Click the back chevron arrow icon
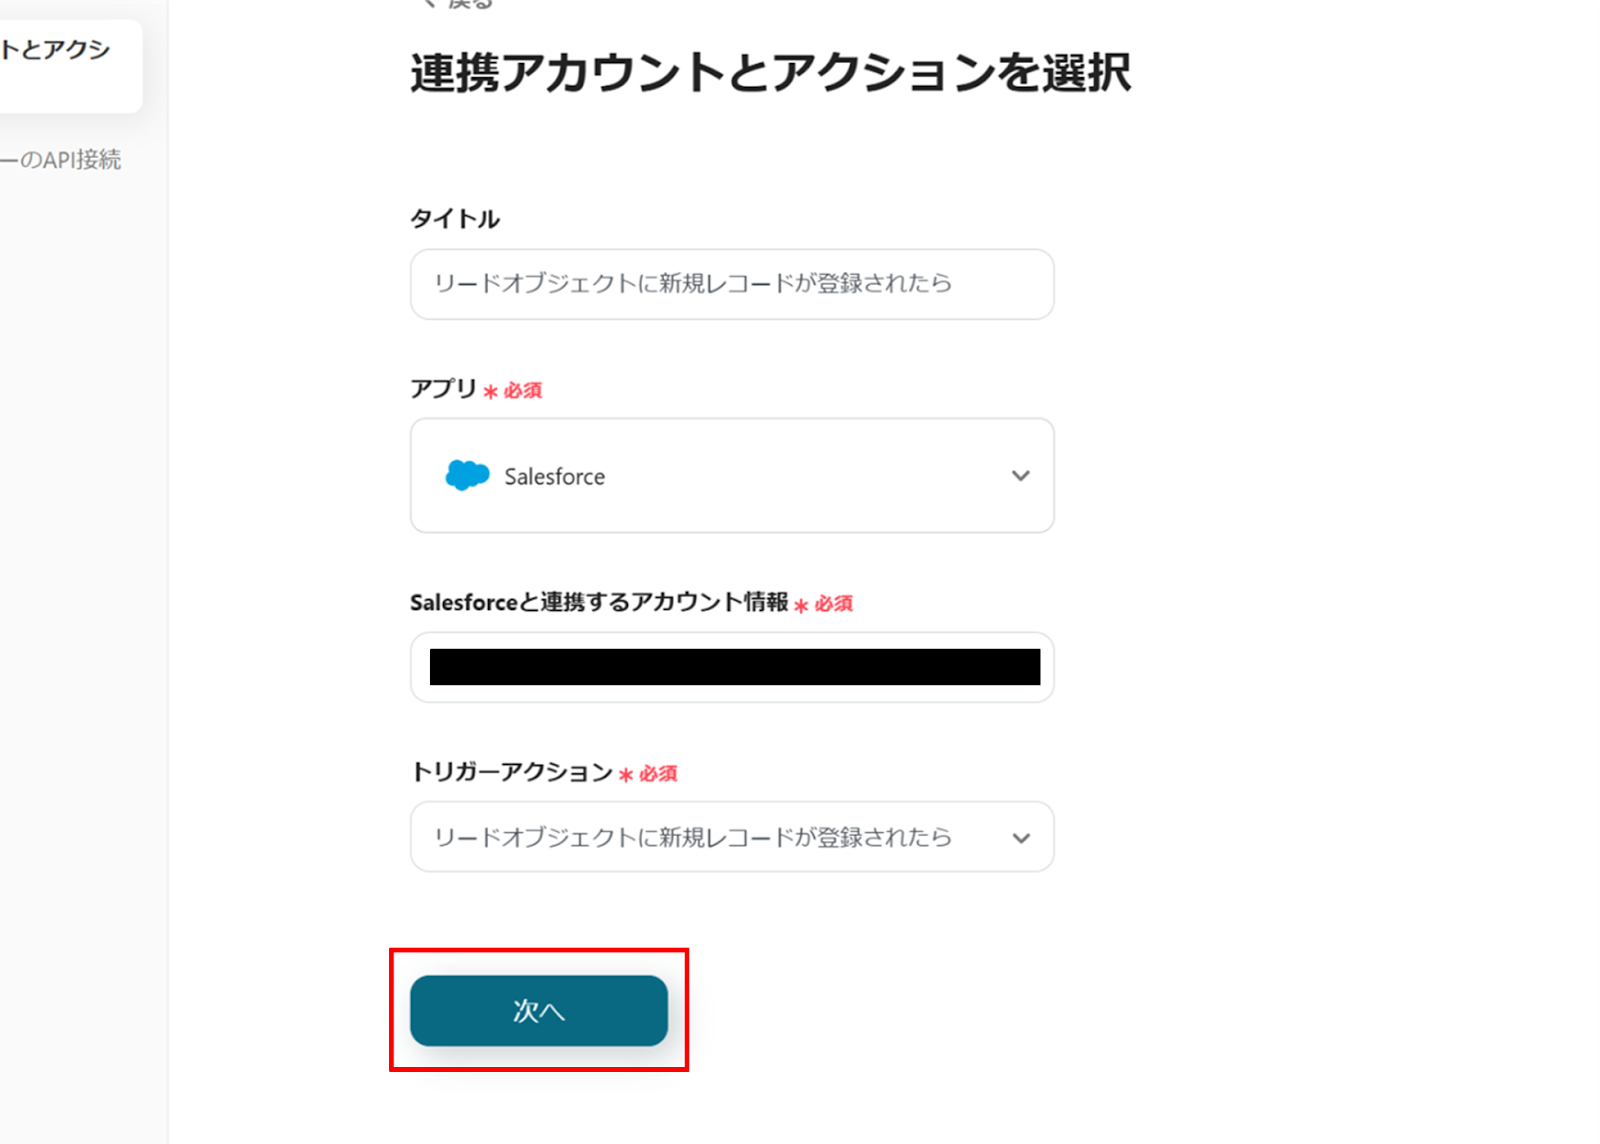This screenshot has width=1600, height=1144. [428, 4]
